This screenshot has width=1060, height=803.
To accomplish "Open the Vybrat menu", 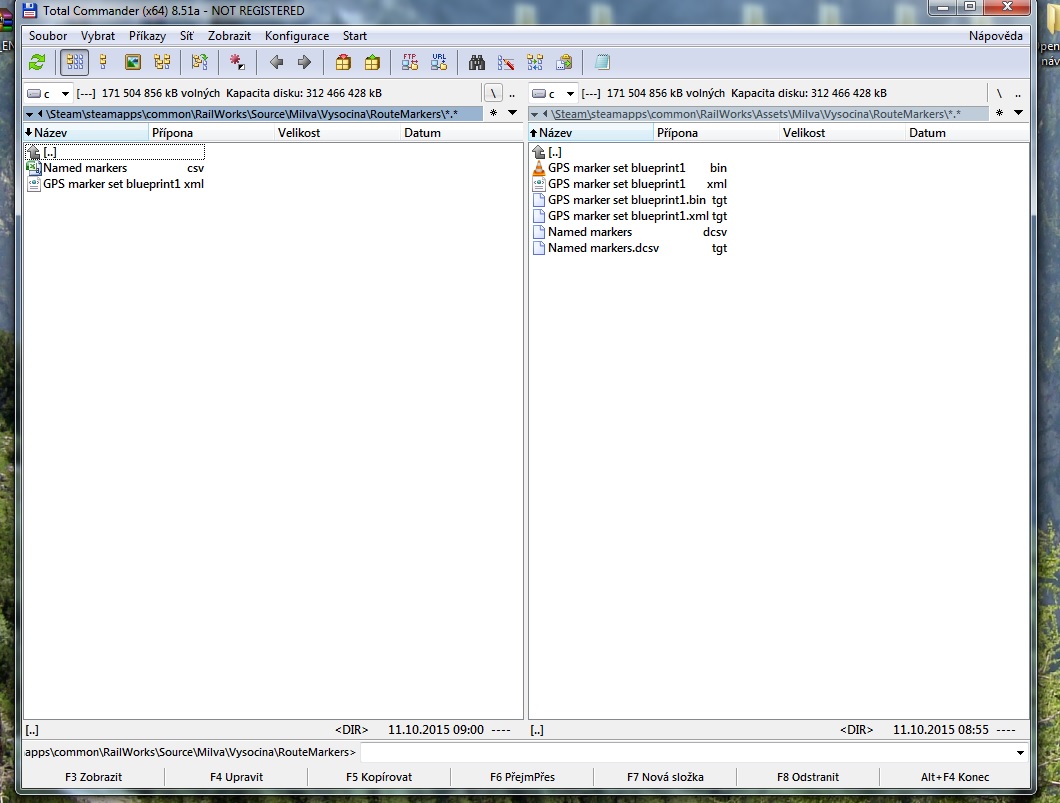I will pyautogui.click(x=98, y=36).
